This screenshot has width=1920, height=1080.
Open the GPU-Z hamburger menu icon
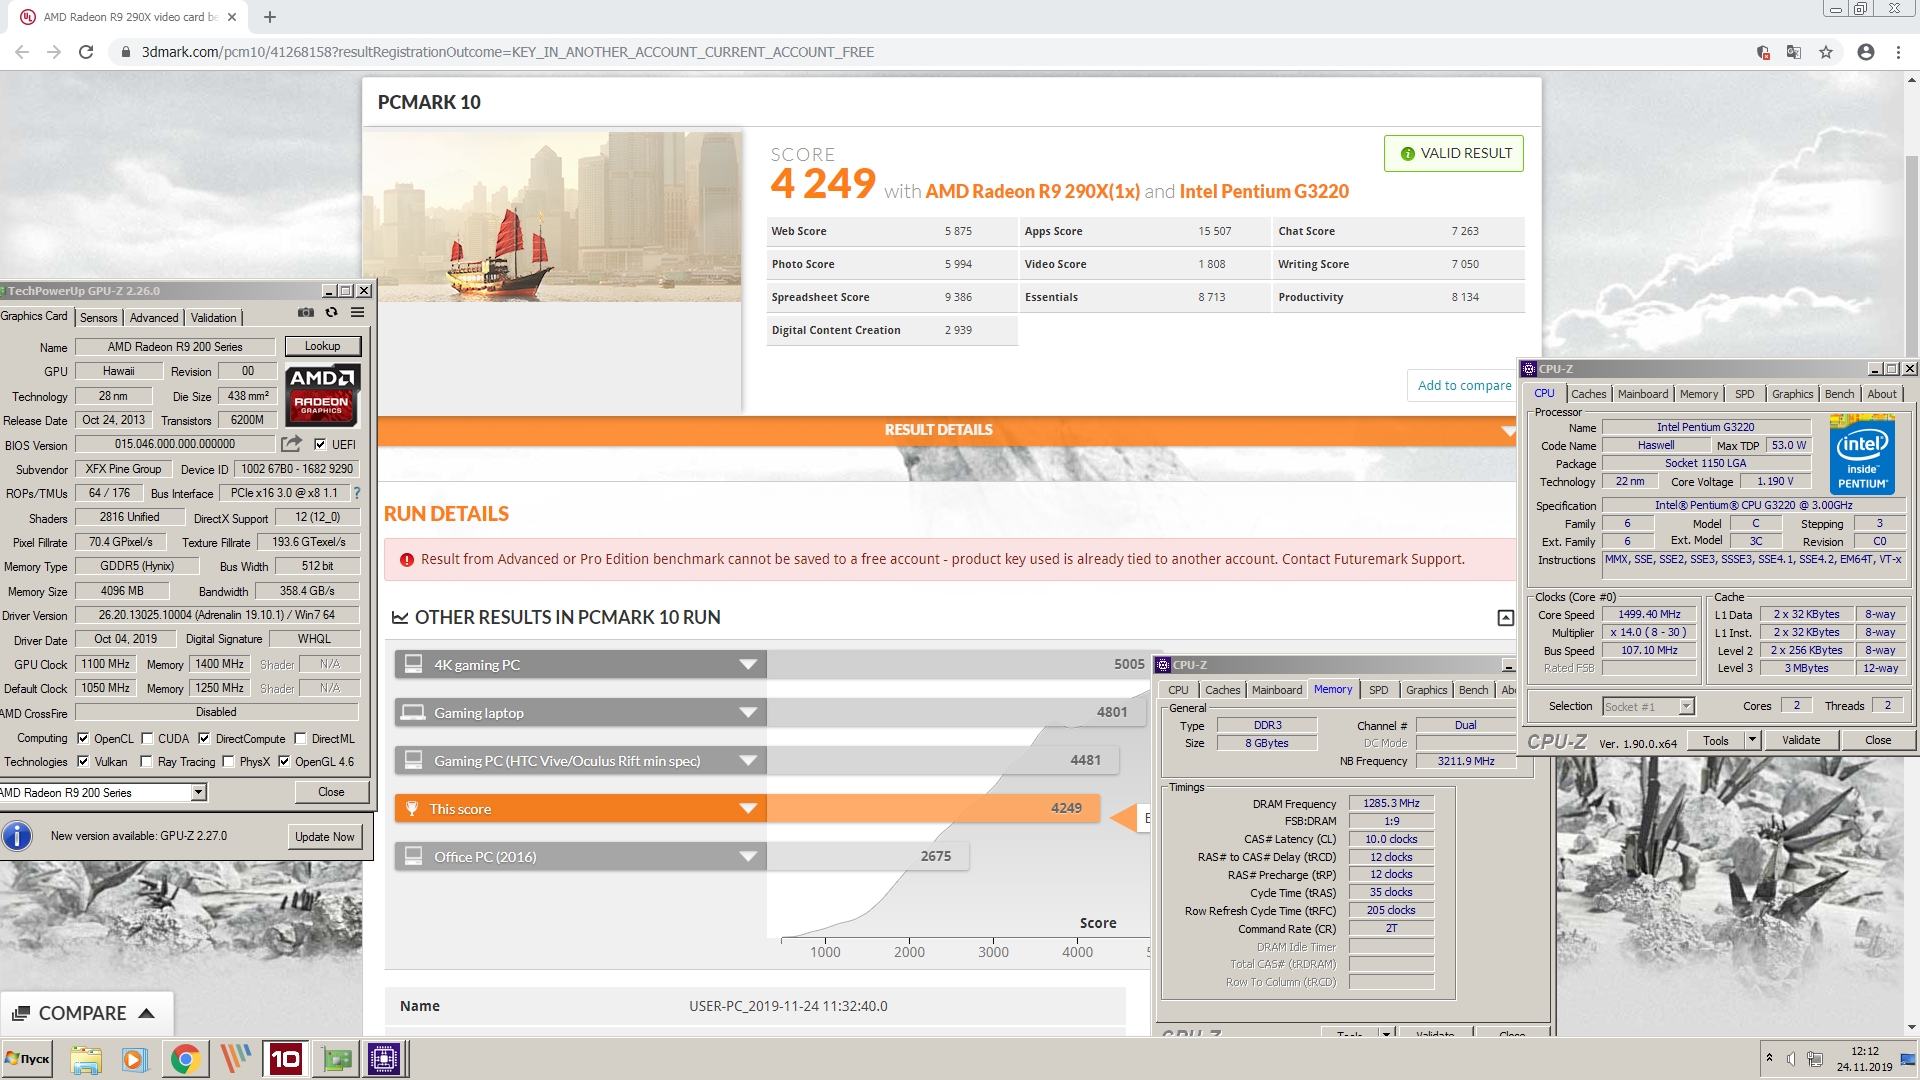click(357, 313)
